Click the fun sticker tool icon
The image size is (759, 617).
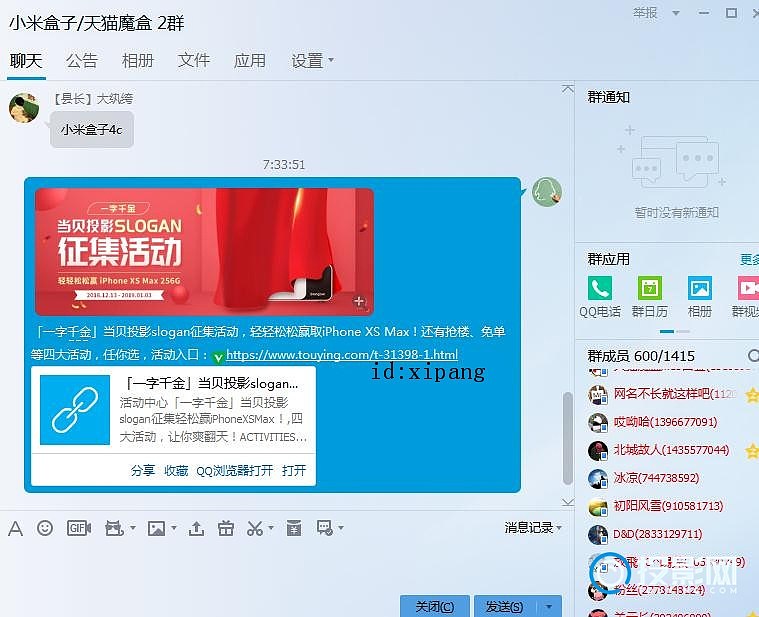[114, 528]
